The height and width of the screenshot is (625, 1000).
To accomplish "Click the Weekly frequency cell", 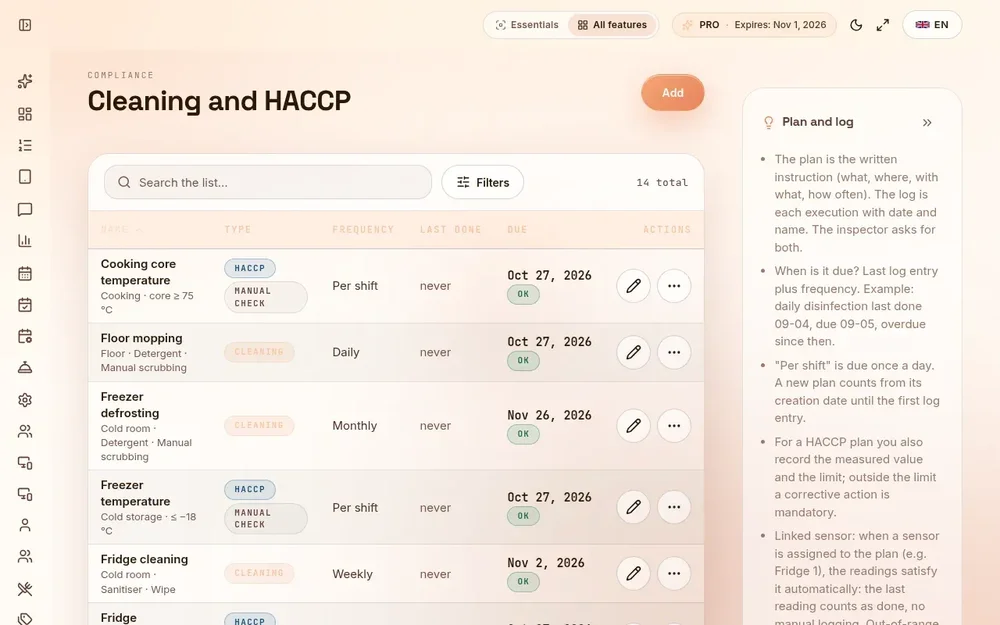I will click(352, 574).
